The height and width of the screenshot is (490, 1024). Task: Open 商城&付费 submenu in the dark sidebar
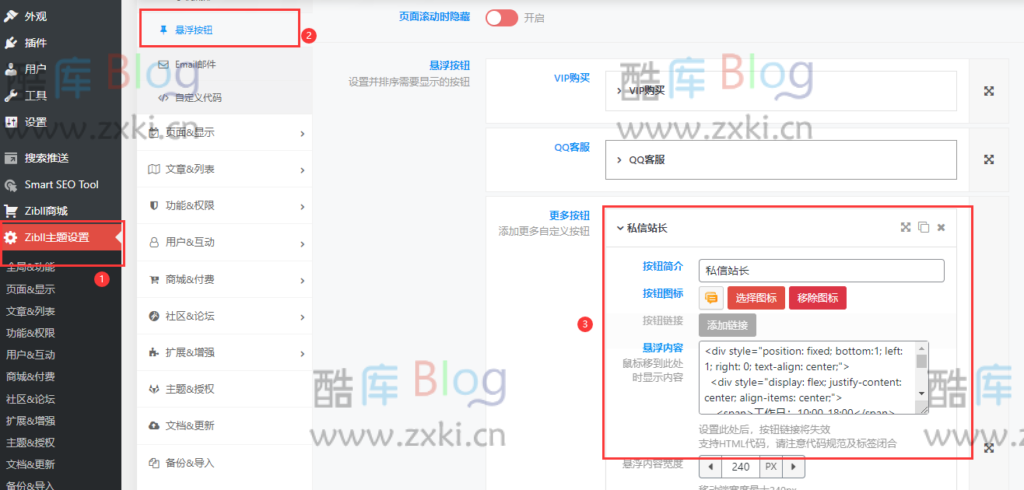(30, 376)
